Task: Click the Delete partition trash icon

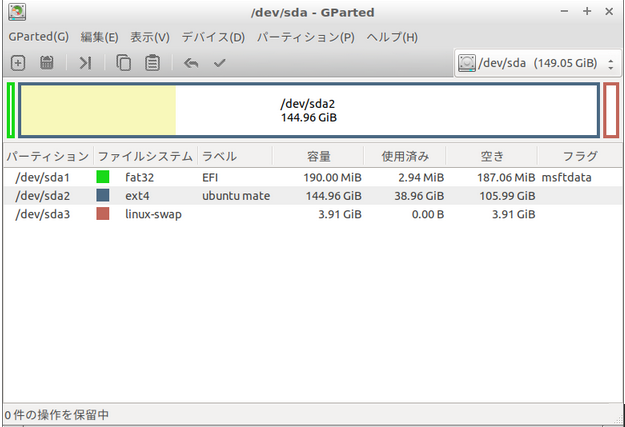Action: [47, 63]
